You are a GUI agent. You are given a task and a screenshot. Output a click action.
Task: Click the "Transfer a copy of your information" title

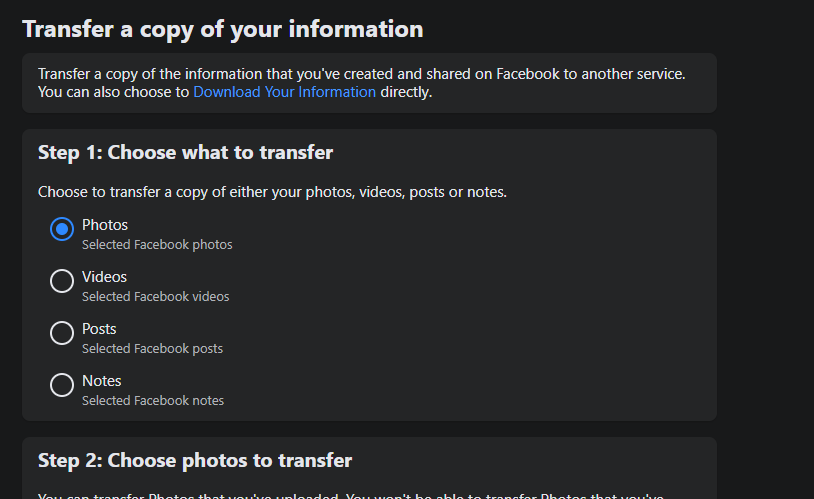[222, 29]
